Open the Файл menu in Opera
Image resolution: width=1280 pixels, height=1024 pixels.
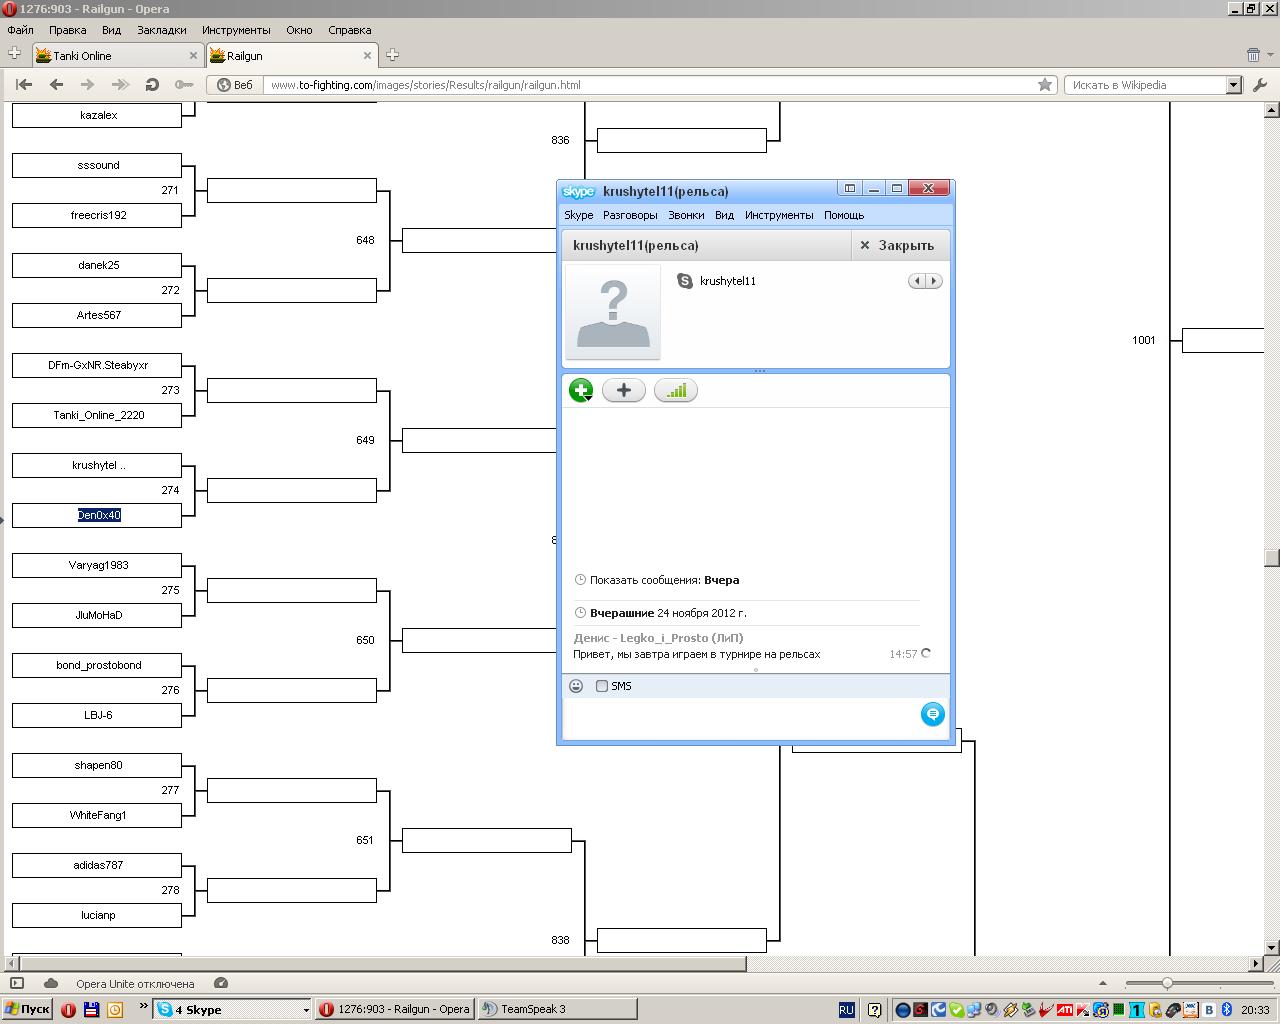click(x=20, y=30)
